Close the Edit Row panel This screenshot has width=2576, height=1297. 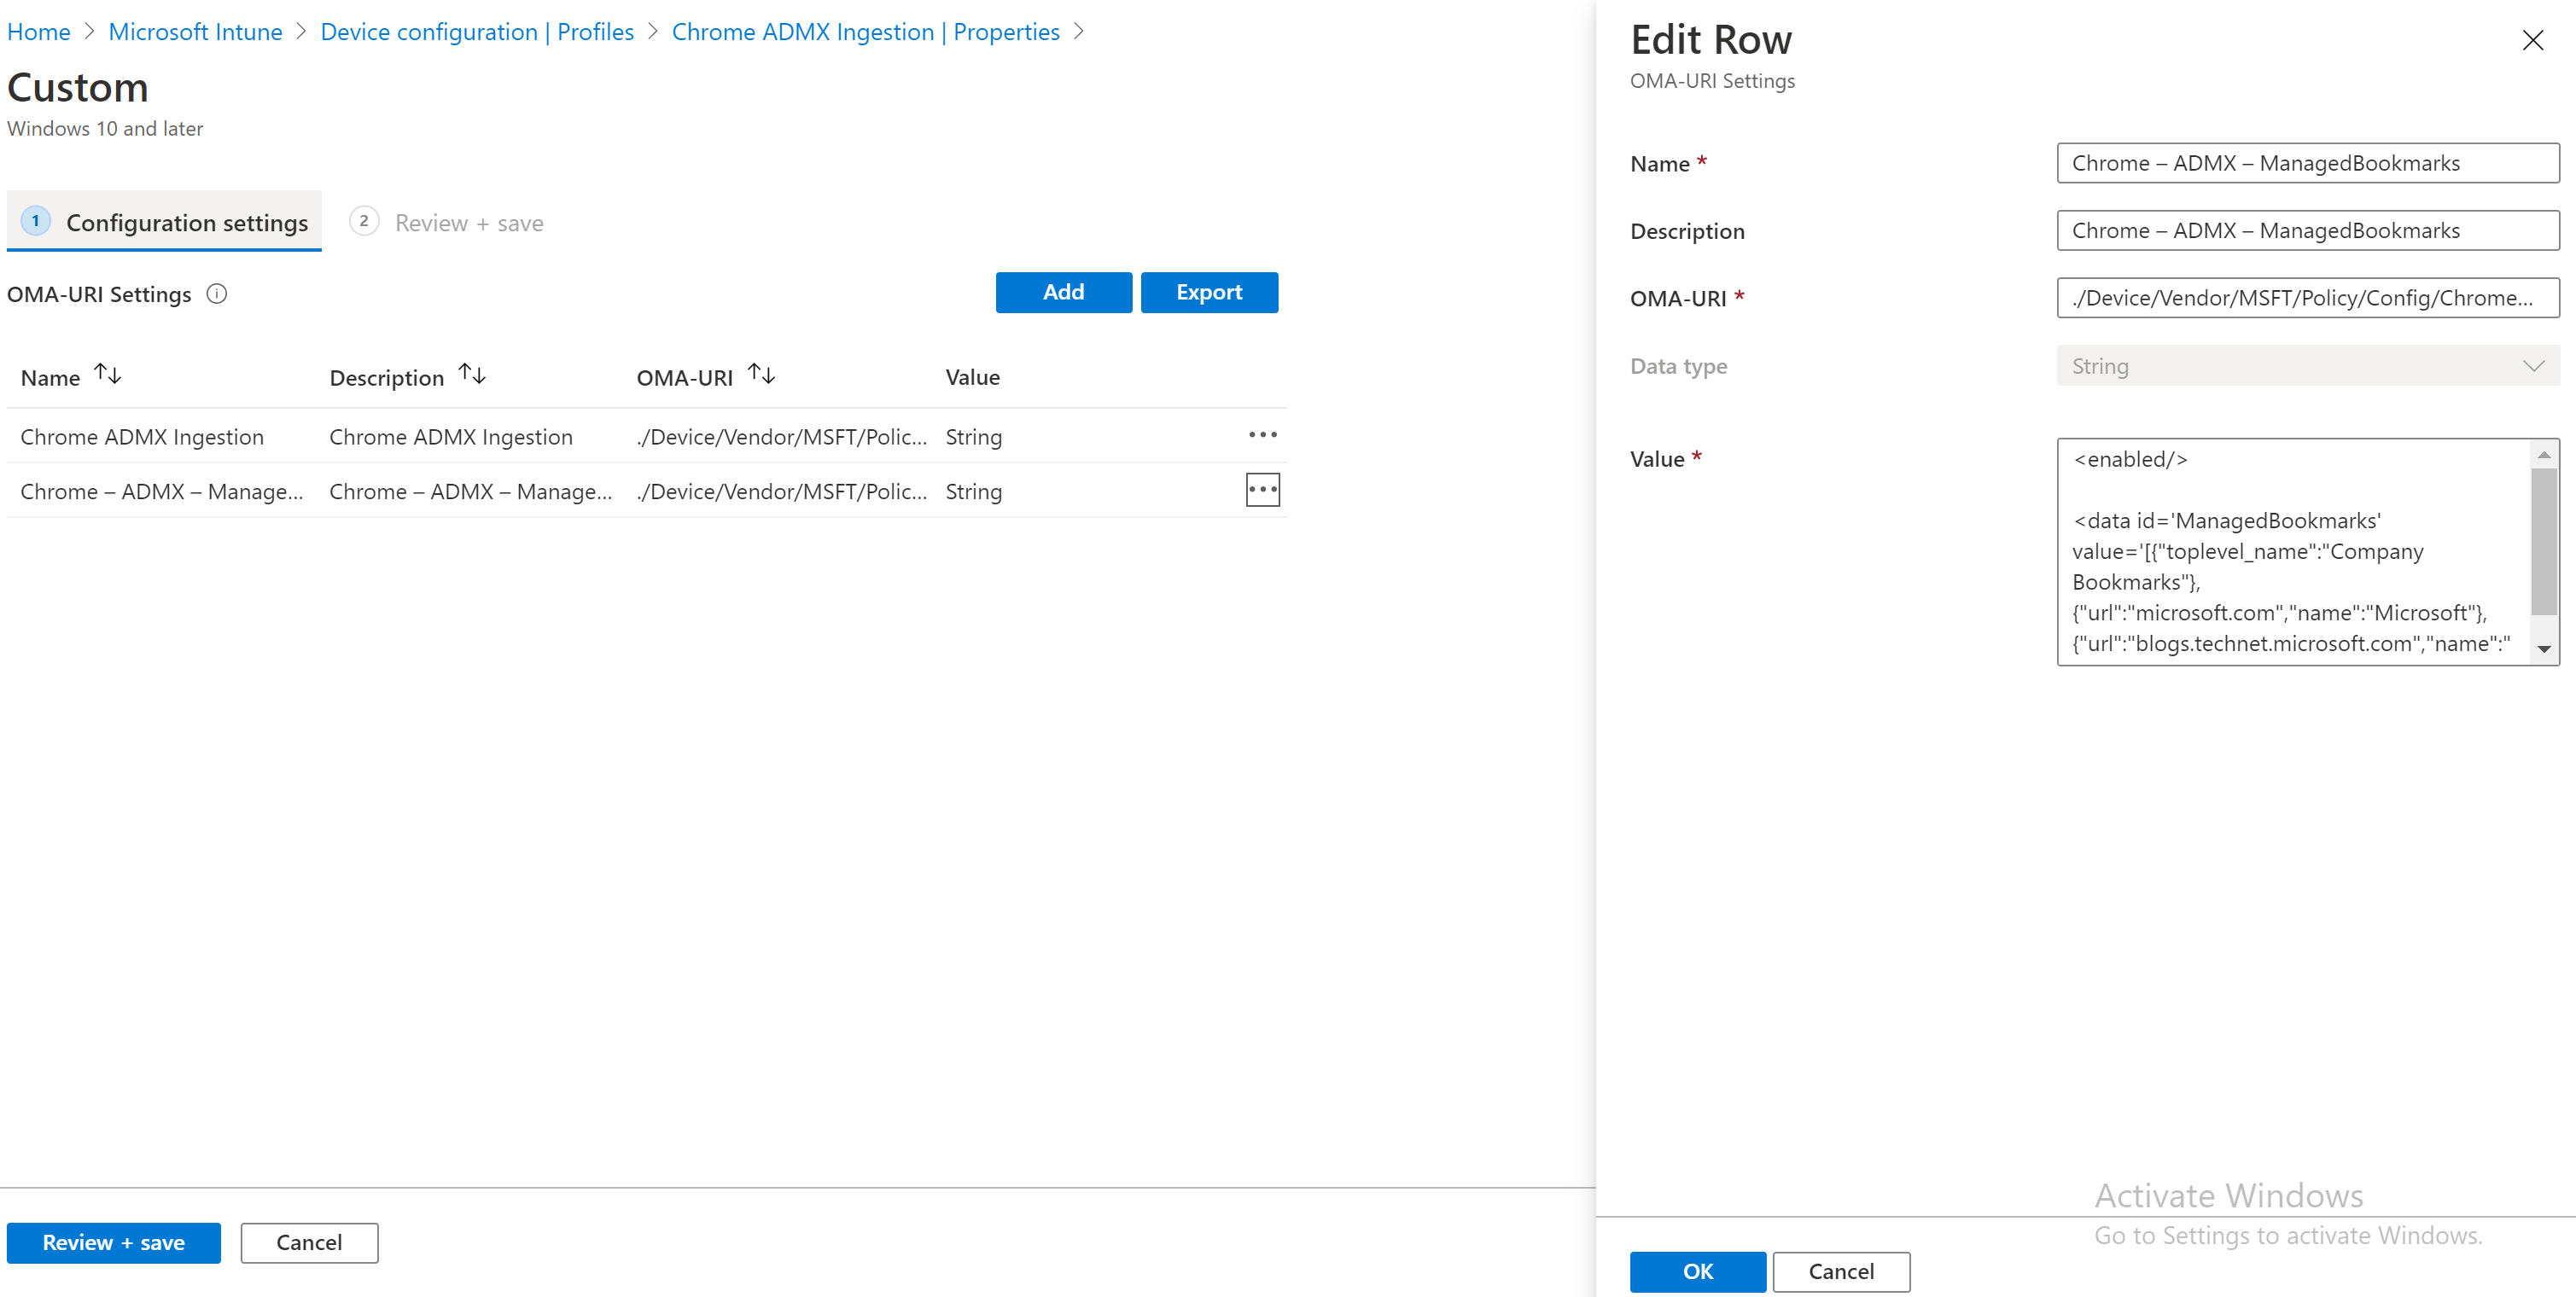tap(2532, 40)
